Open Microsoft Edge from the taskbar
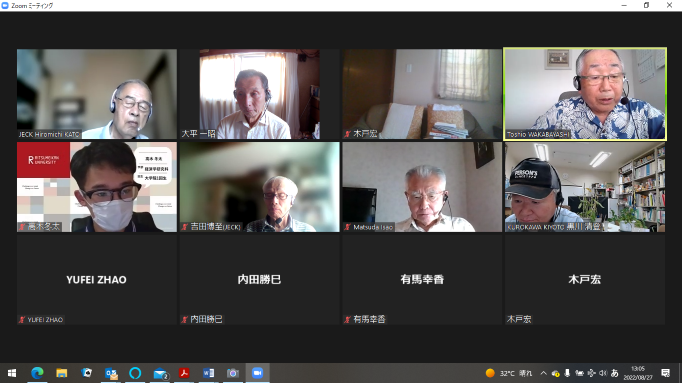 point(37,373)
